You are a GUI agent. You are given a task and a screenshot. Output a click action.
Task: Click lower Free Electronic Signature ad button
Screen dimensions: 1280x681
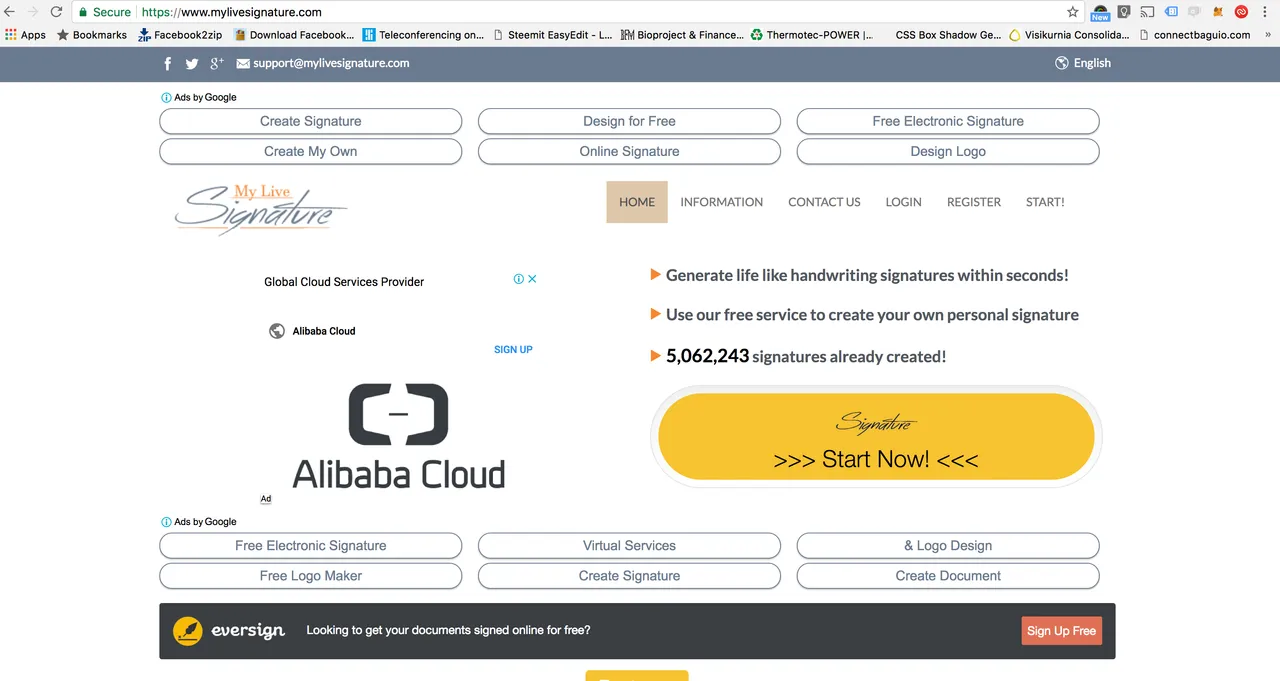click(x=311, y=546)
